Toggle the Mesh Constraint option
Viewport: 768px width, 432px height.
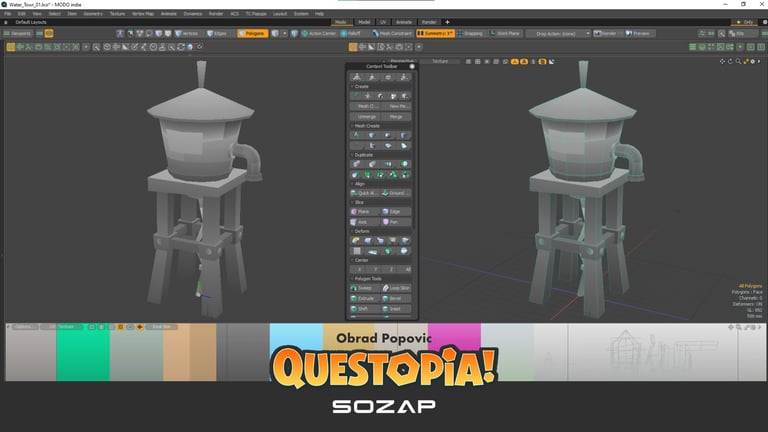point(392,33)
